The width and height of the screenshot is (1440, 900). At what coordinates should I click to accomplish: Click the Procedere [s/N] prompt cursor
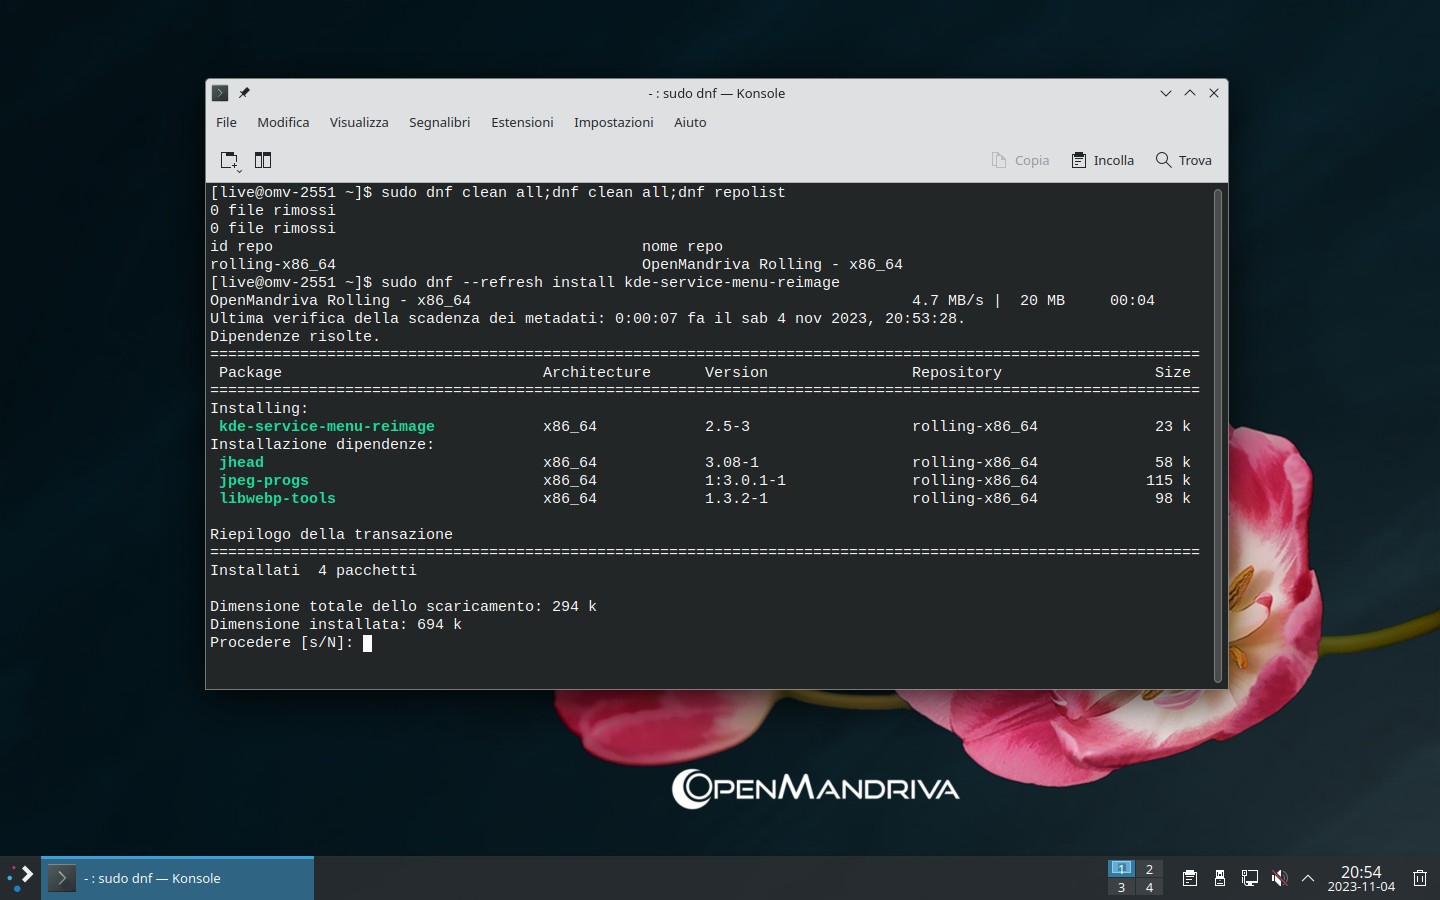pos(367,643)
